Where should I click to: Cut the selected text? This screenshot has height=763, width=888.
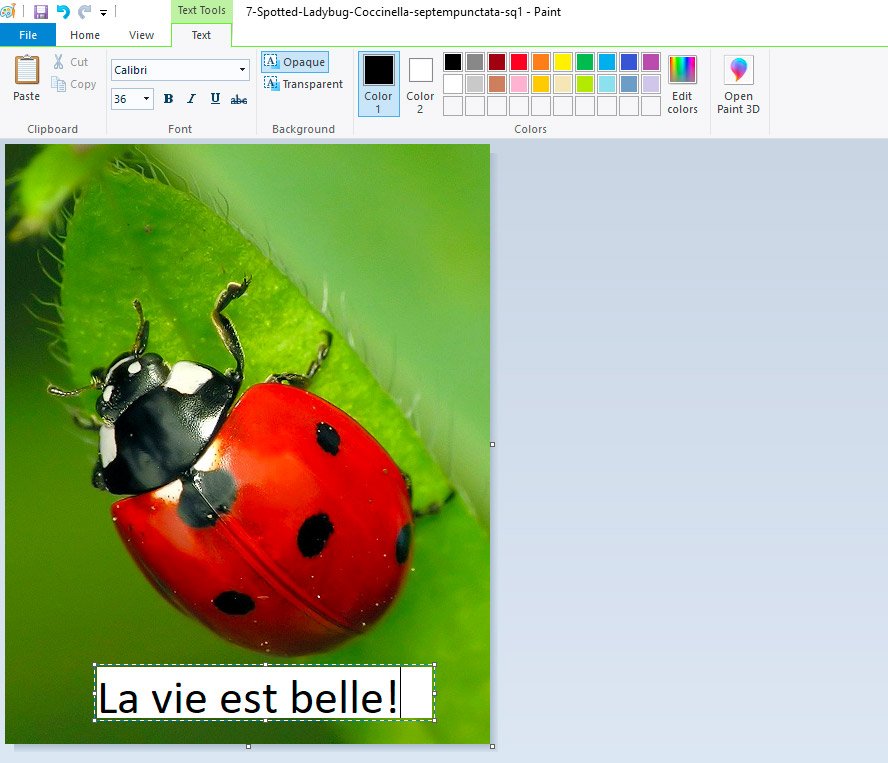tap(71, 62)
